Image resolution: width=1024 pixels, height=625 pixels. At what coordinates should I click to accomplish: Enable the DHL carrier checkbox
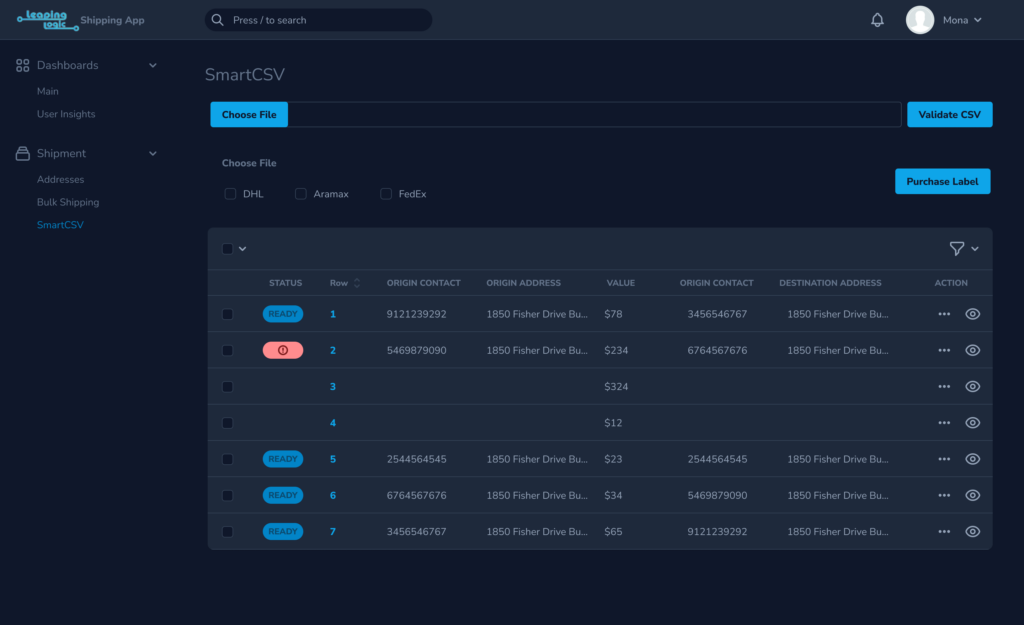[x=230, y=194]
